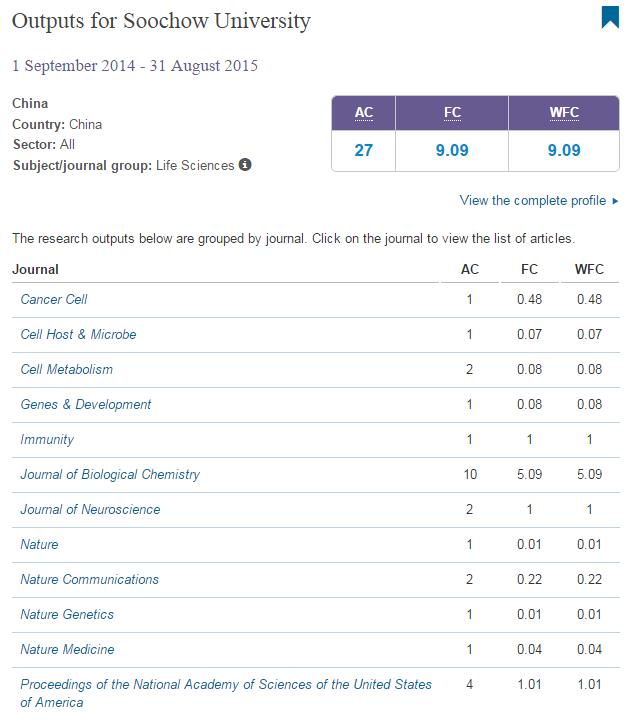Viewport: 633px width, 722px height.
Task: Open Journal of Biological Chemistry articles
Action: pyautogui.click(x=110, y=474)
